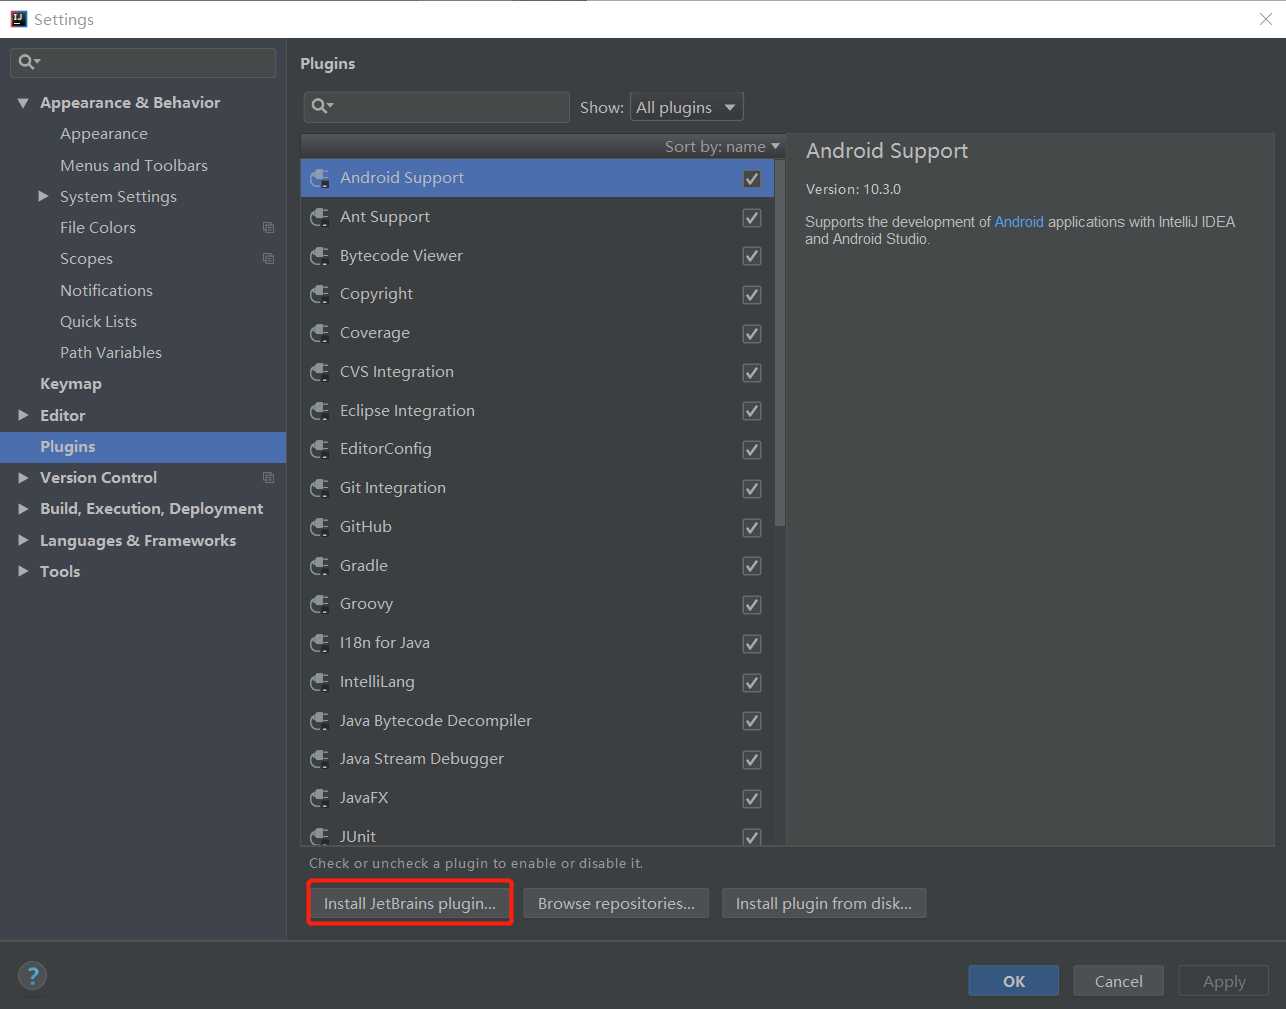Screen dimensions: 1286x1009
Task: Uncheck the Ant Support plugin
Action: 752,218
